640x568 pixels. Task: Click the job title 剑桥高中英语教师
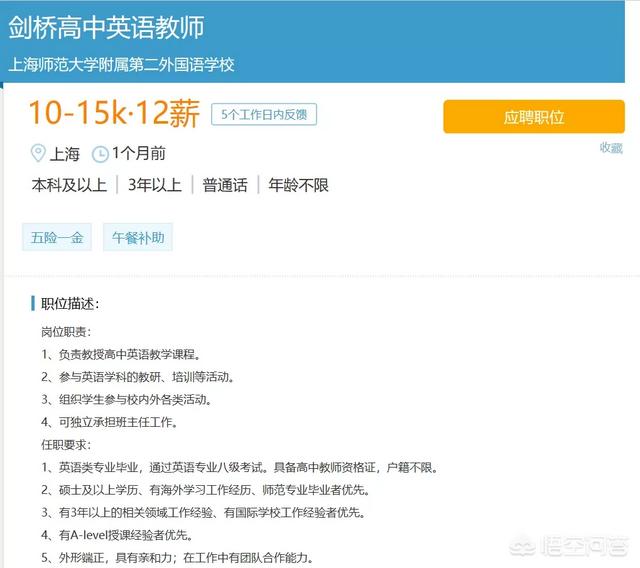tap(106, 27)
